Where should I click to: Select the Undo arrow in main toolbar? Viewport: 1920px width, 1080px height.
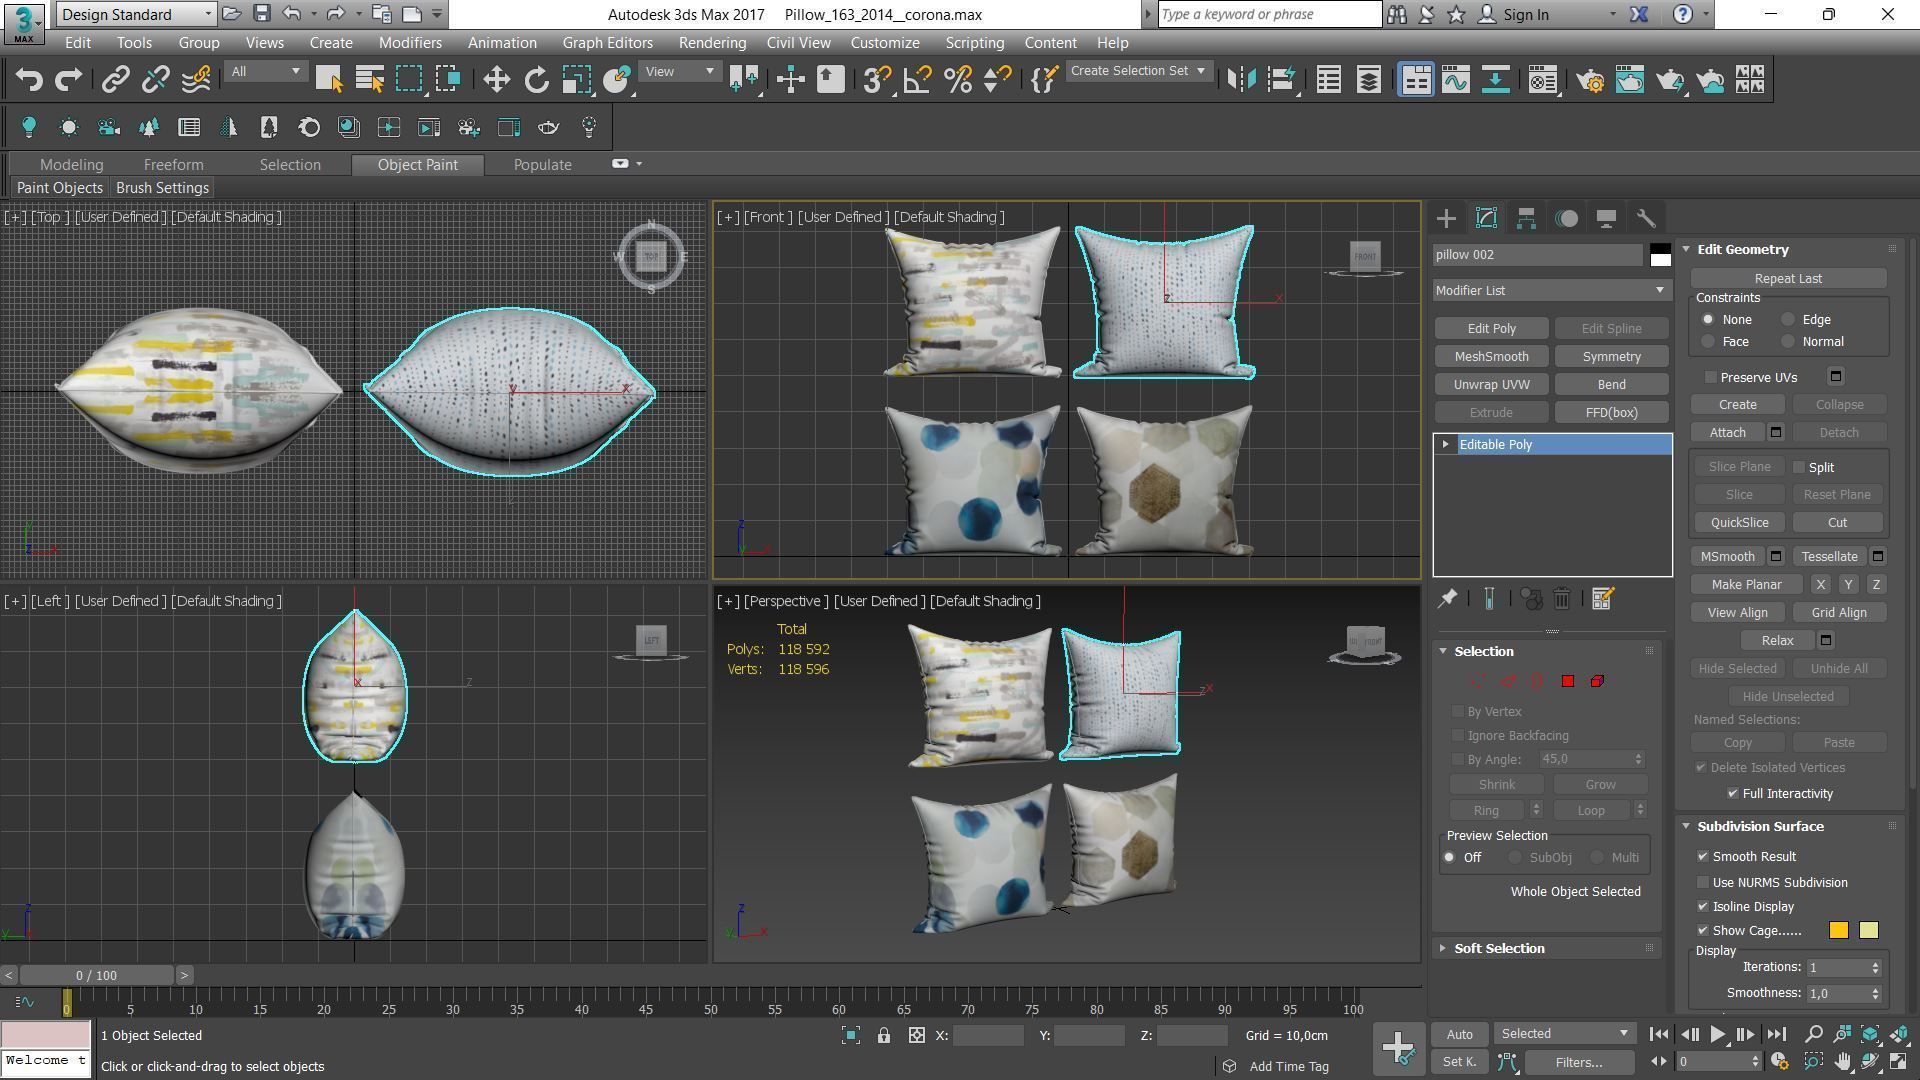point(29,80)
